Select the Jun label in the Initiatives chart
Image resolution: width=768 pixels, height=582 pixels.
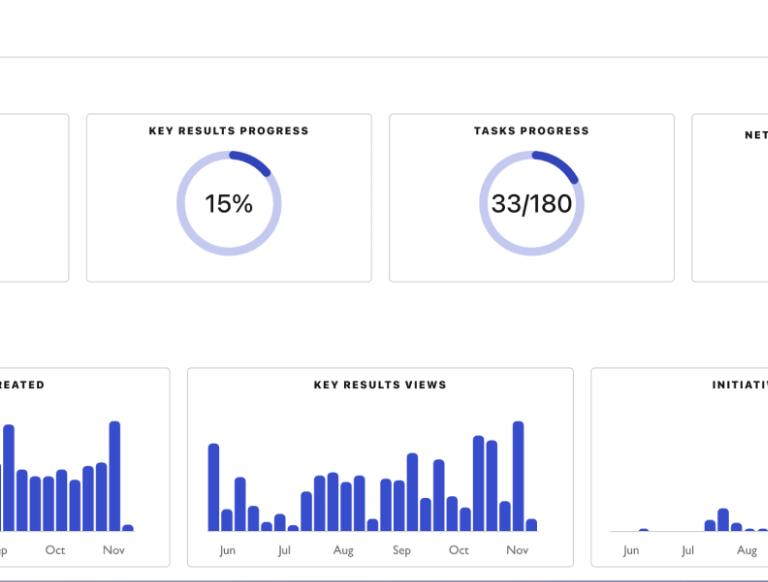coord(631,550)
